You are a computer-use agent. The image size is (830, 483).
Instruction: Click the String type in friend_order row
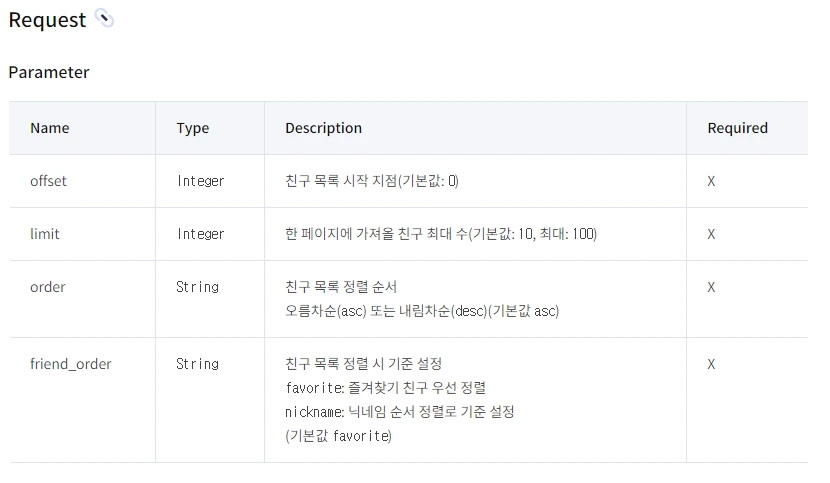tap(197, 364)
